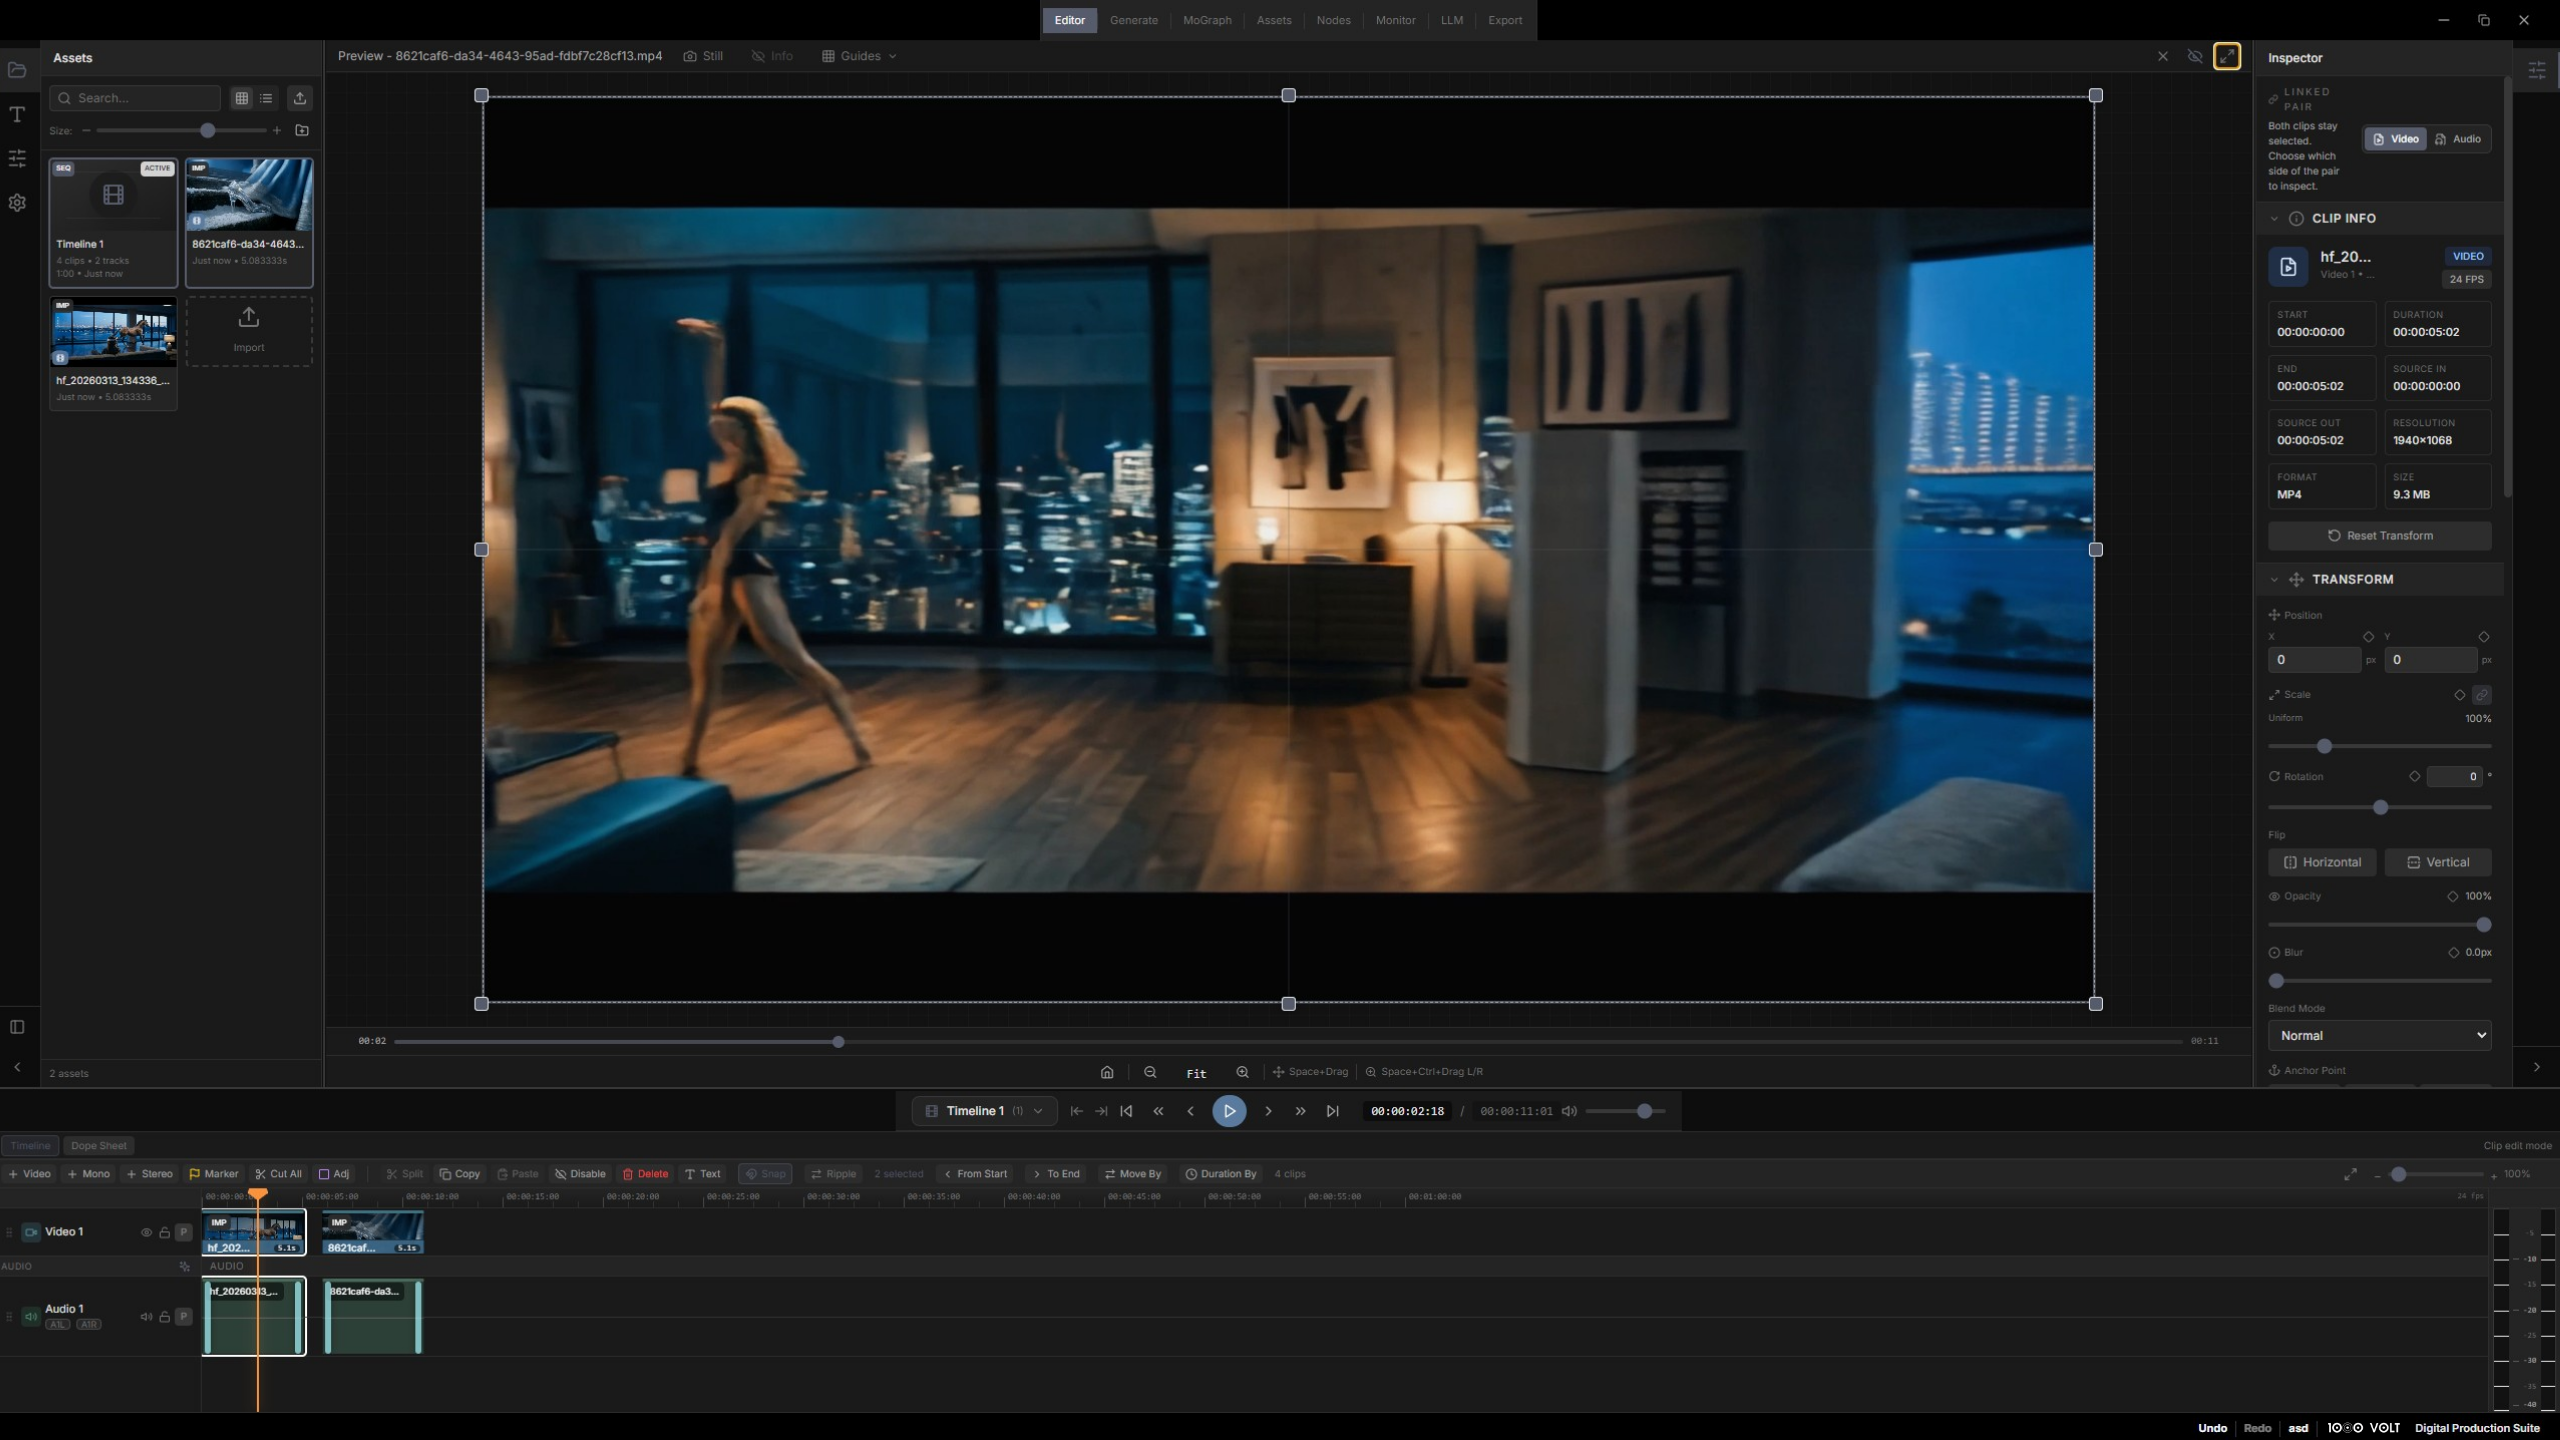Collapse the Transform section in the Inspector
This screenshot has width=2560, height=1440.
[x=2274, y=579]
